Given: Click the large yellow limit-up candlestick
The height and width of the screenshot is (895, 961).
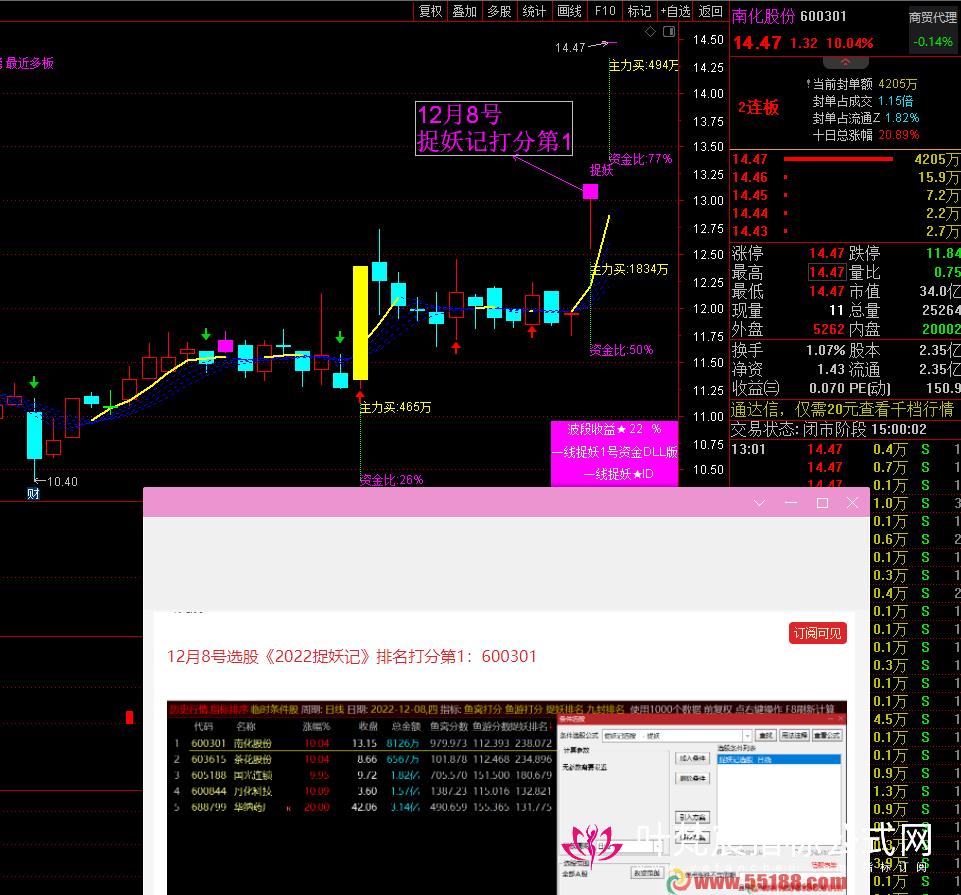Looking at the screenshot, I should [x=360, y=322].
